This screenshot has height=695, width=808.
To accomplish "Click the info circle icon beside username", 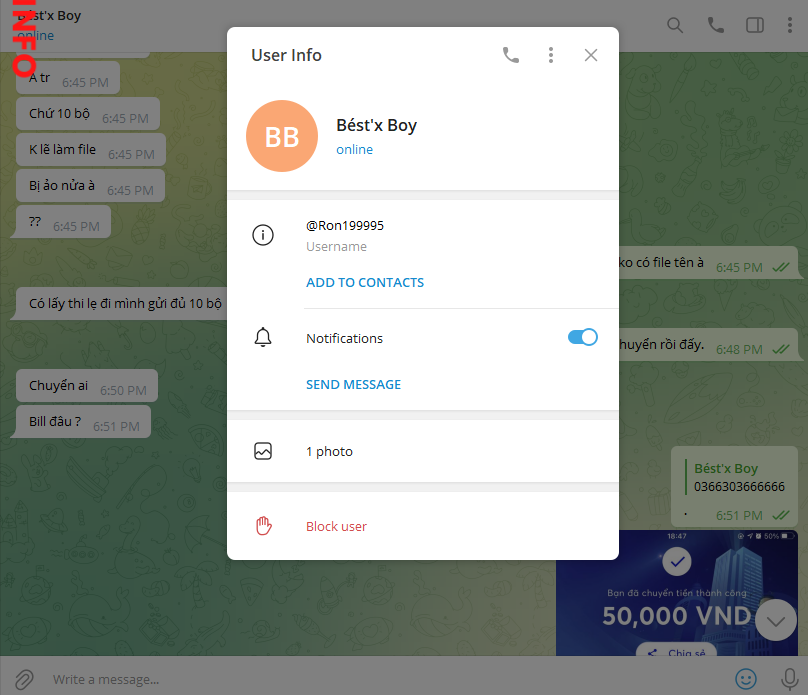I will pos(263,236).
